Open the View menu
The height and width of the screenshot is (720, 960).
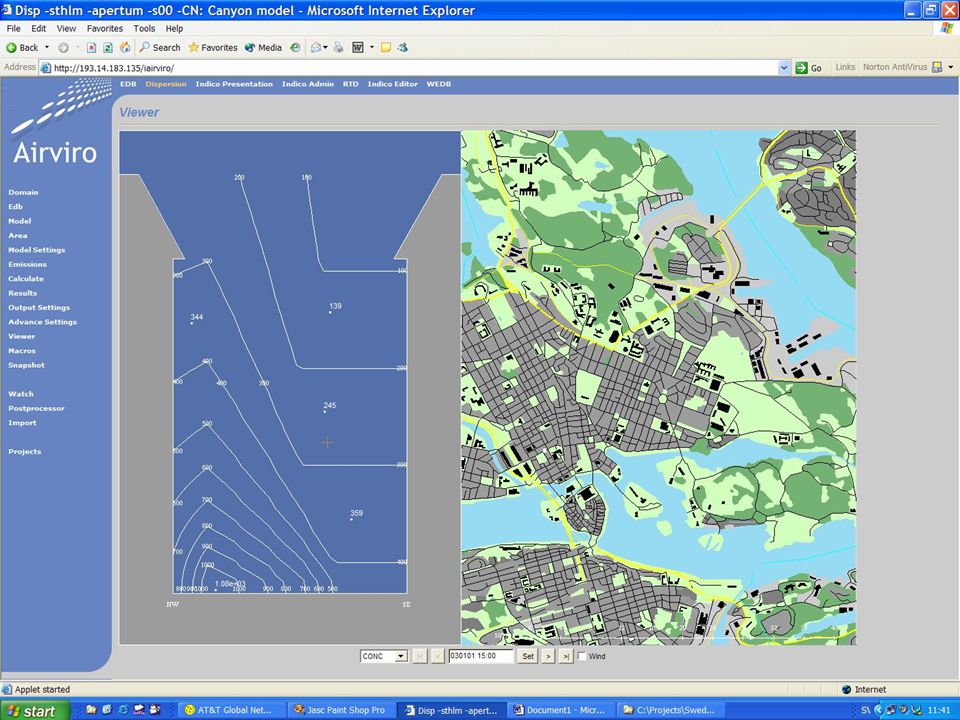click(66, 28)
